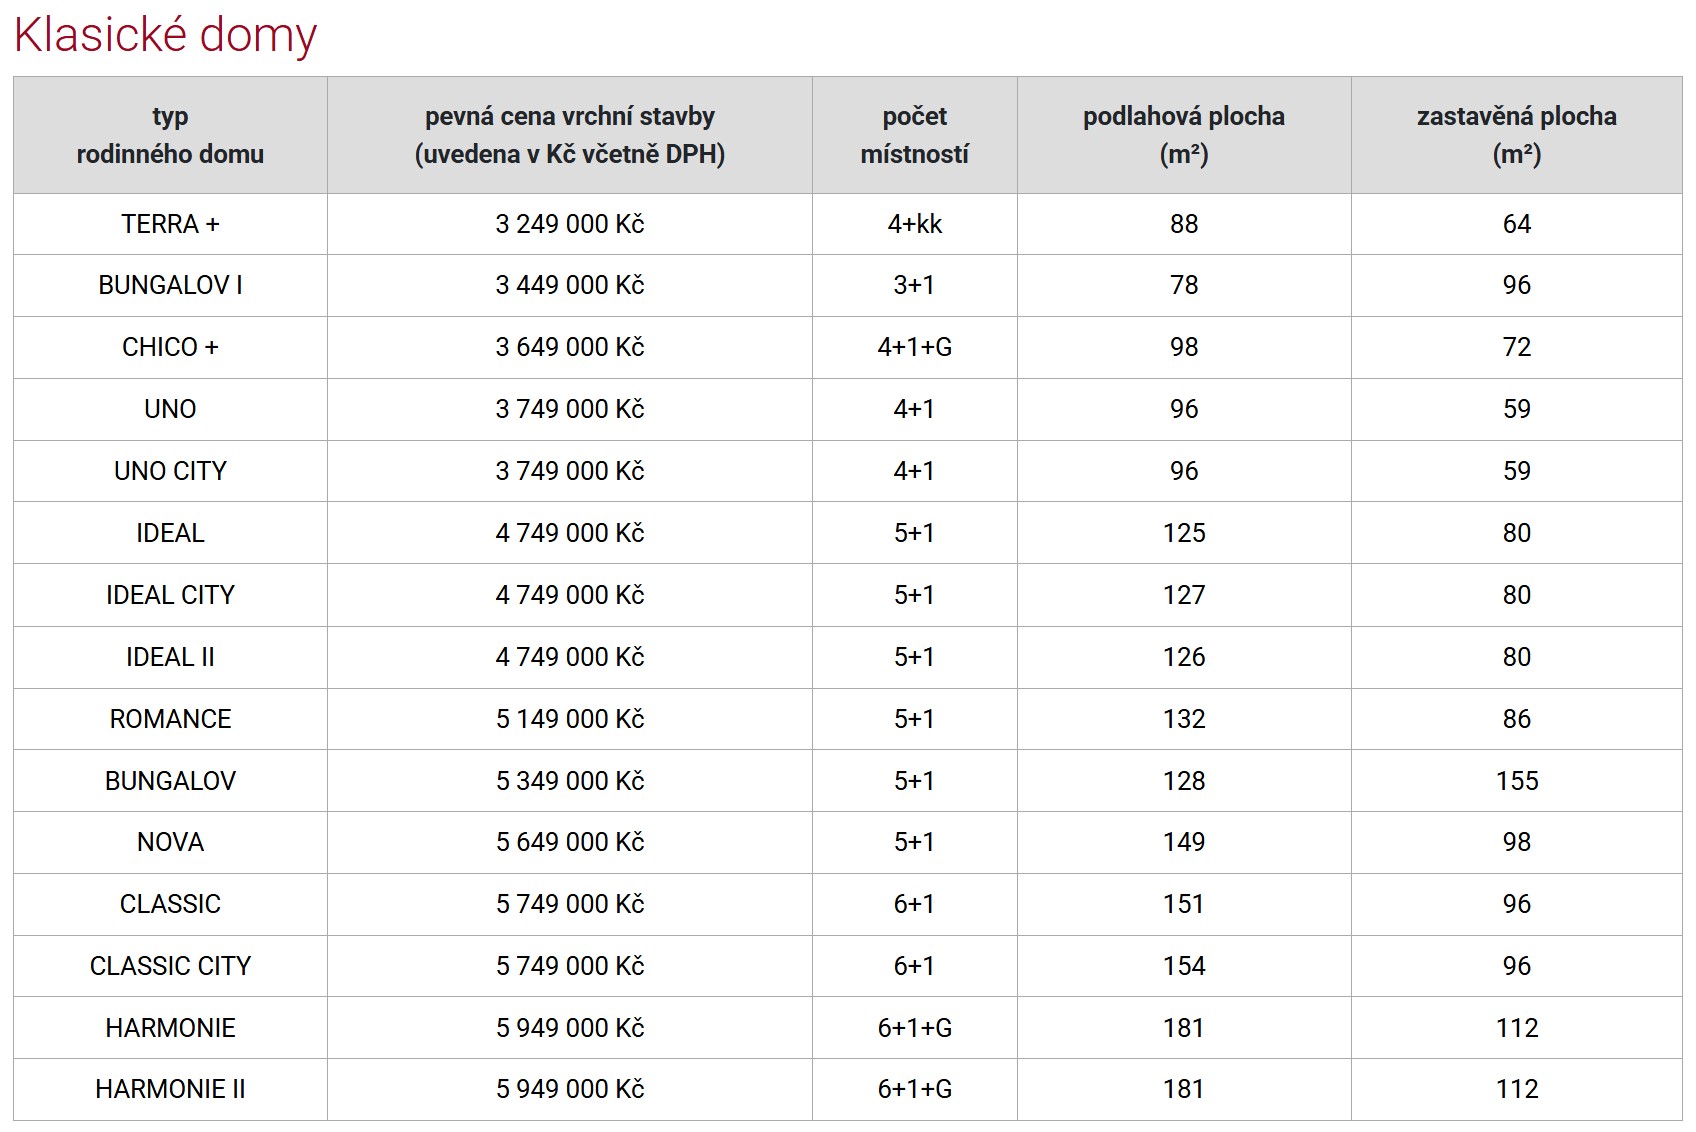Click the CHICO + price cell
The image size is (1696, 1132).
point(569,347)
